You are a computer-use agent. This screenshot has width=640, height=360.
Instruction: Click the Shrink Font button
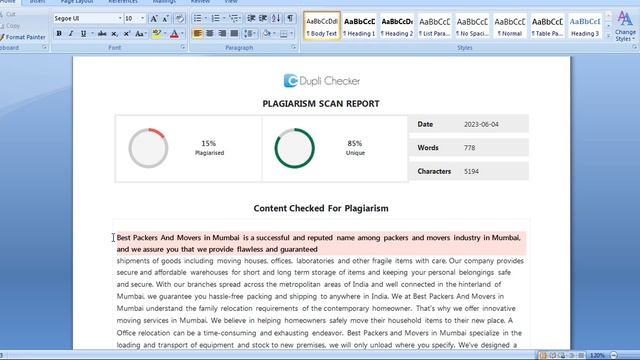(x=165, y=18)
